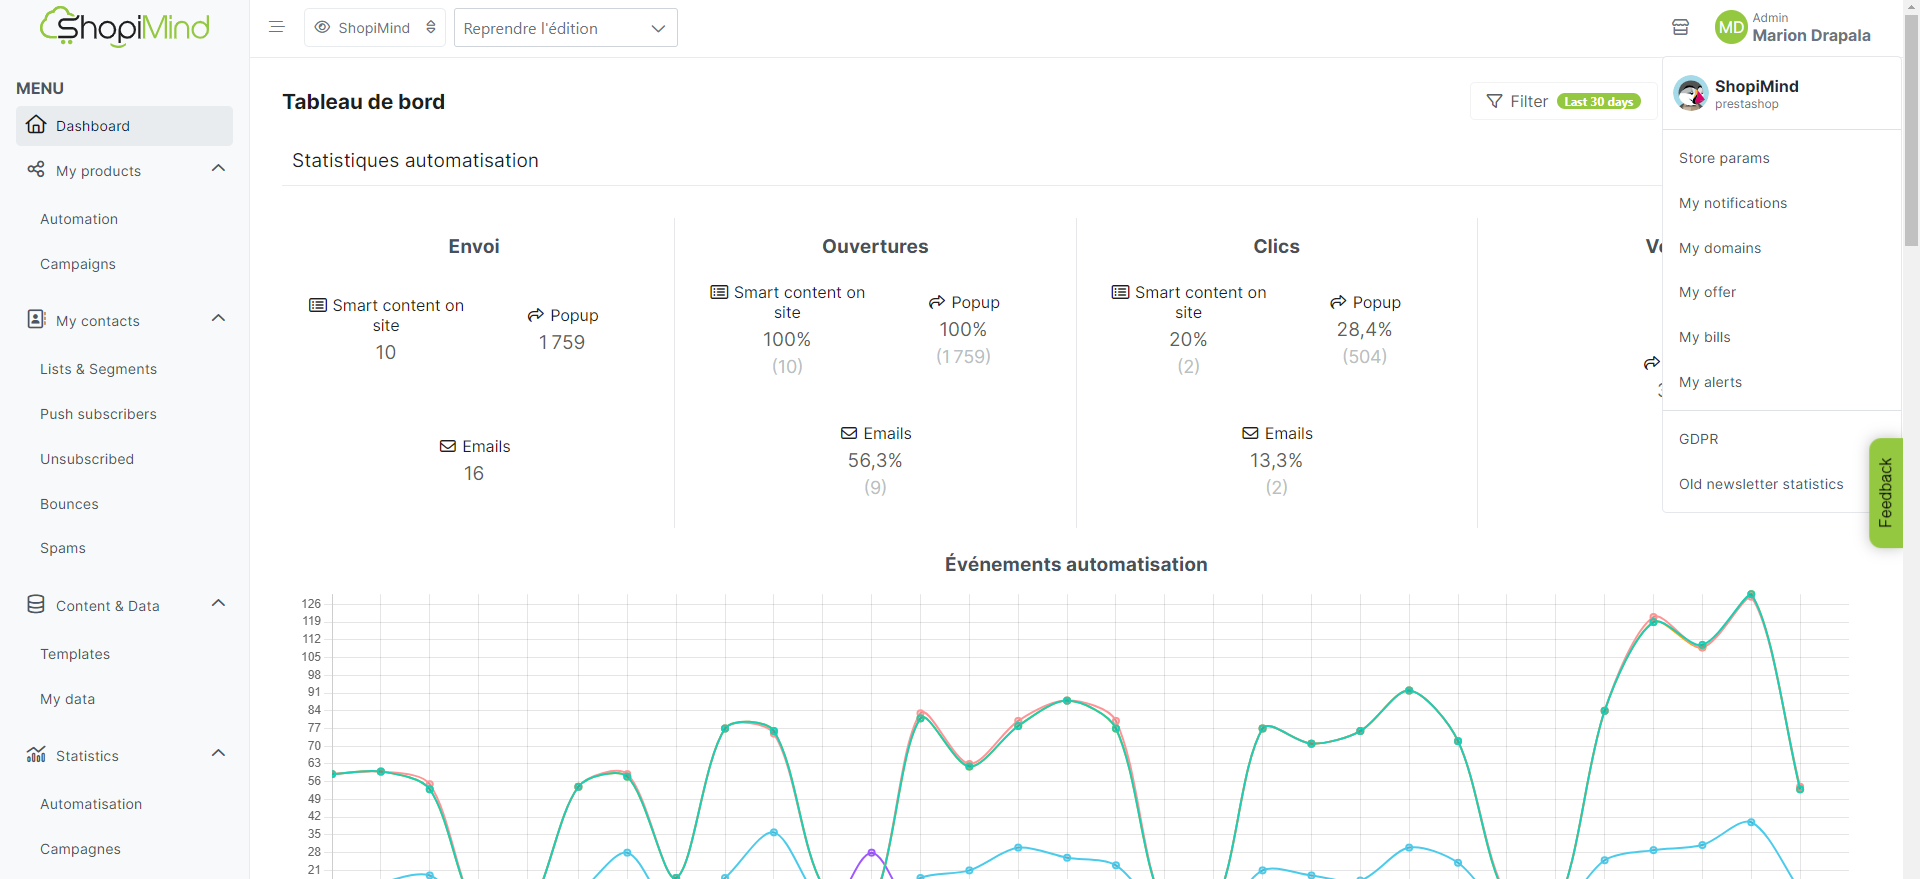Image resolution: width=1920 pixels, height=879 pixels.
Task: Select Old newsletter statistics
Action: [x=1761, y=484]
